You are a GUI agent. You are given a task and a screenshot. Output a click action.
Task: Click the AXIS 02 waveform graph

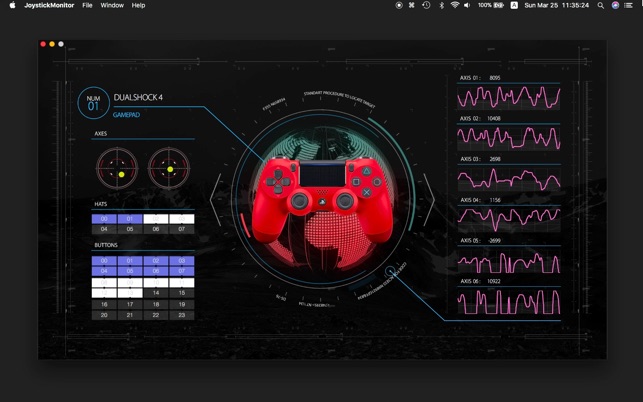point(508,138)
